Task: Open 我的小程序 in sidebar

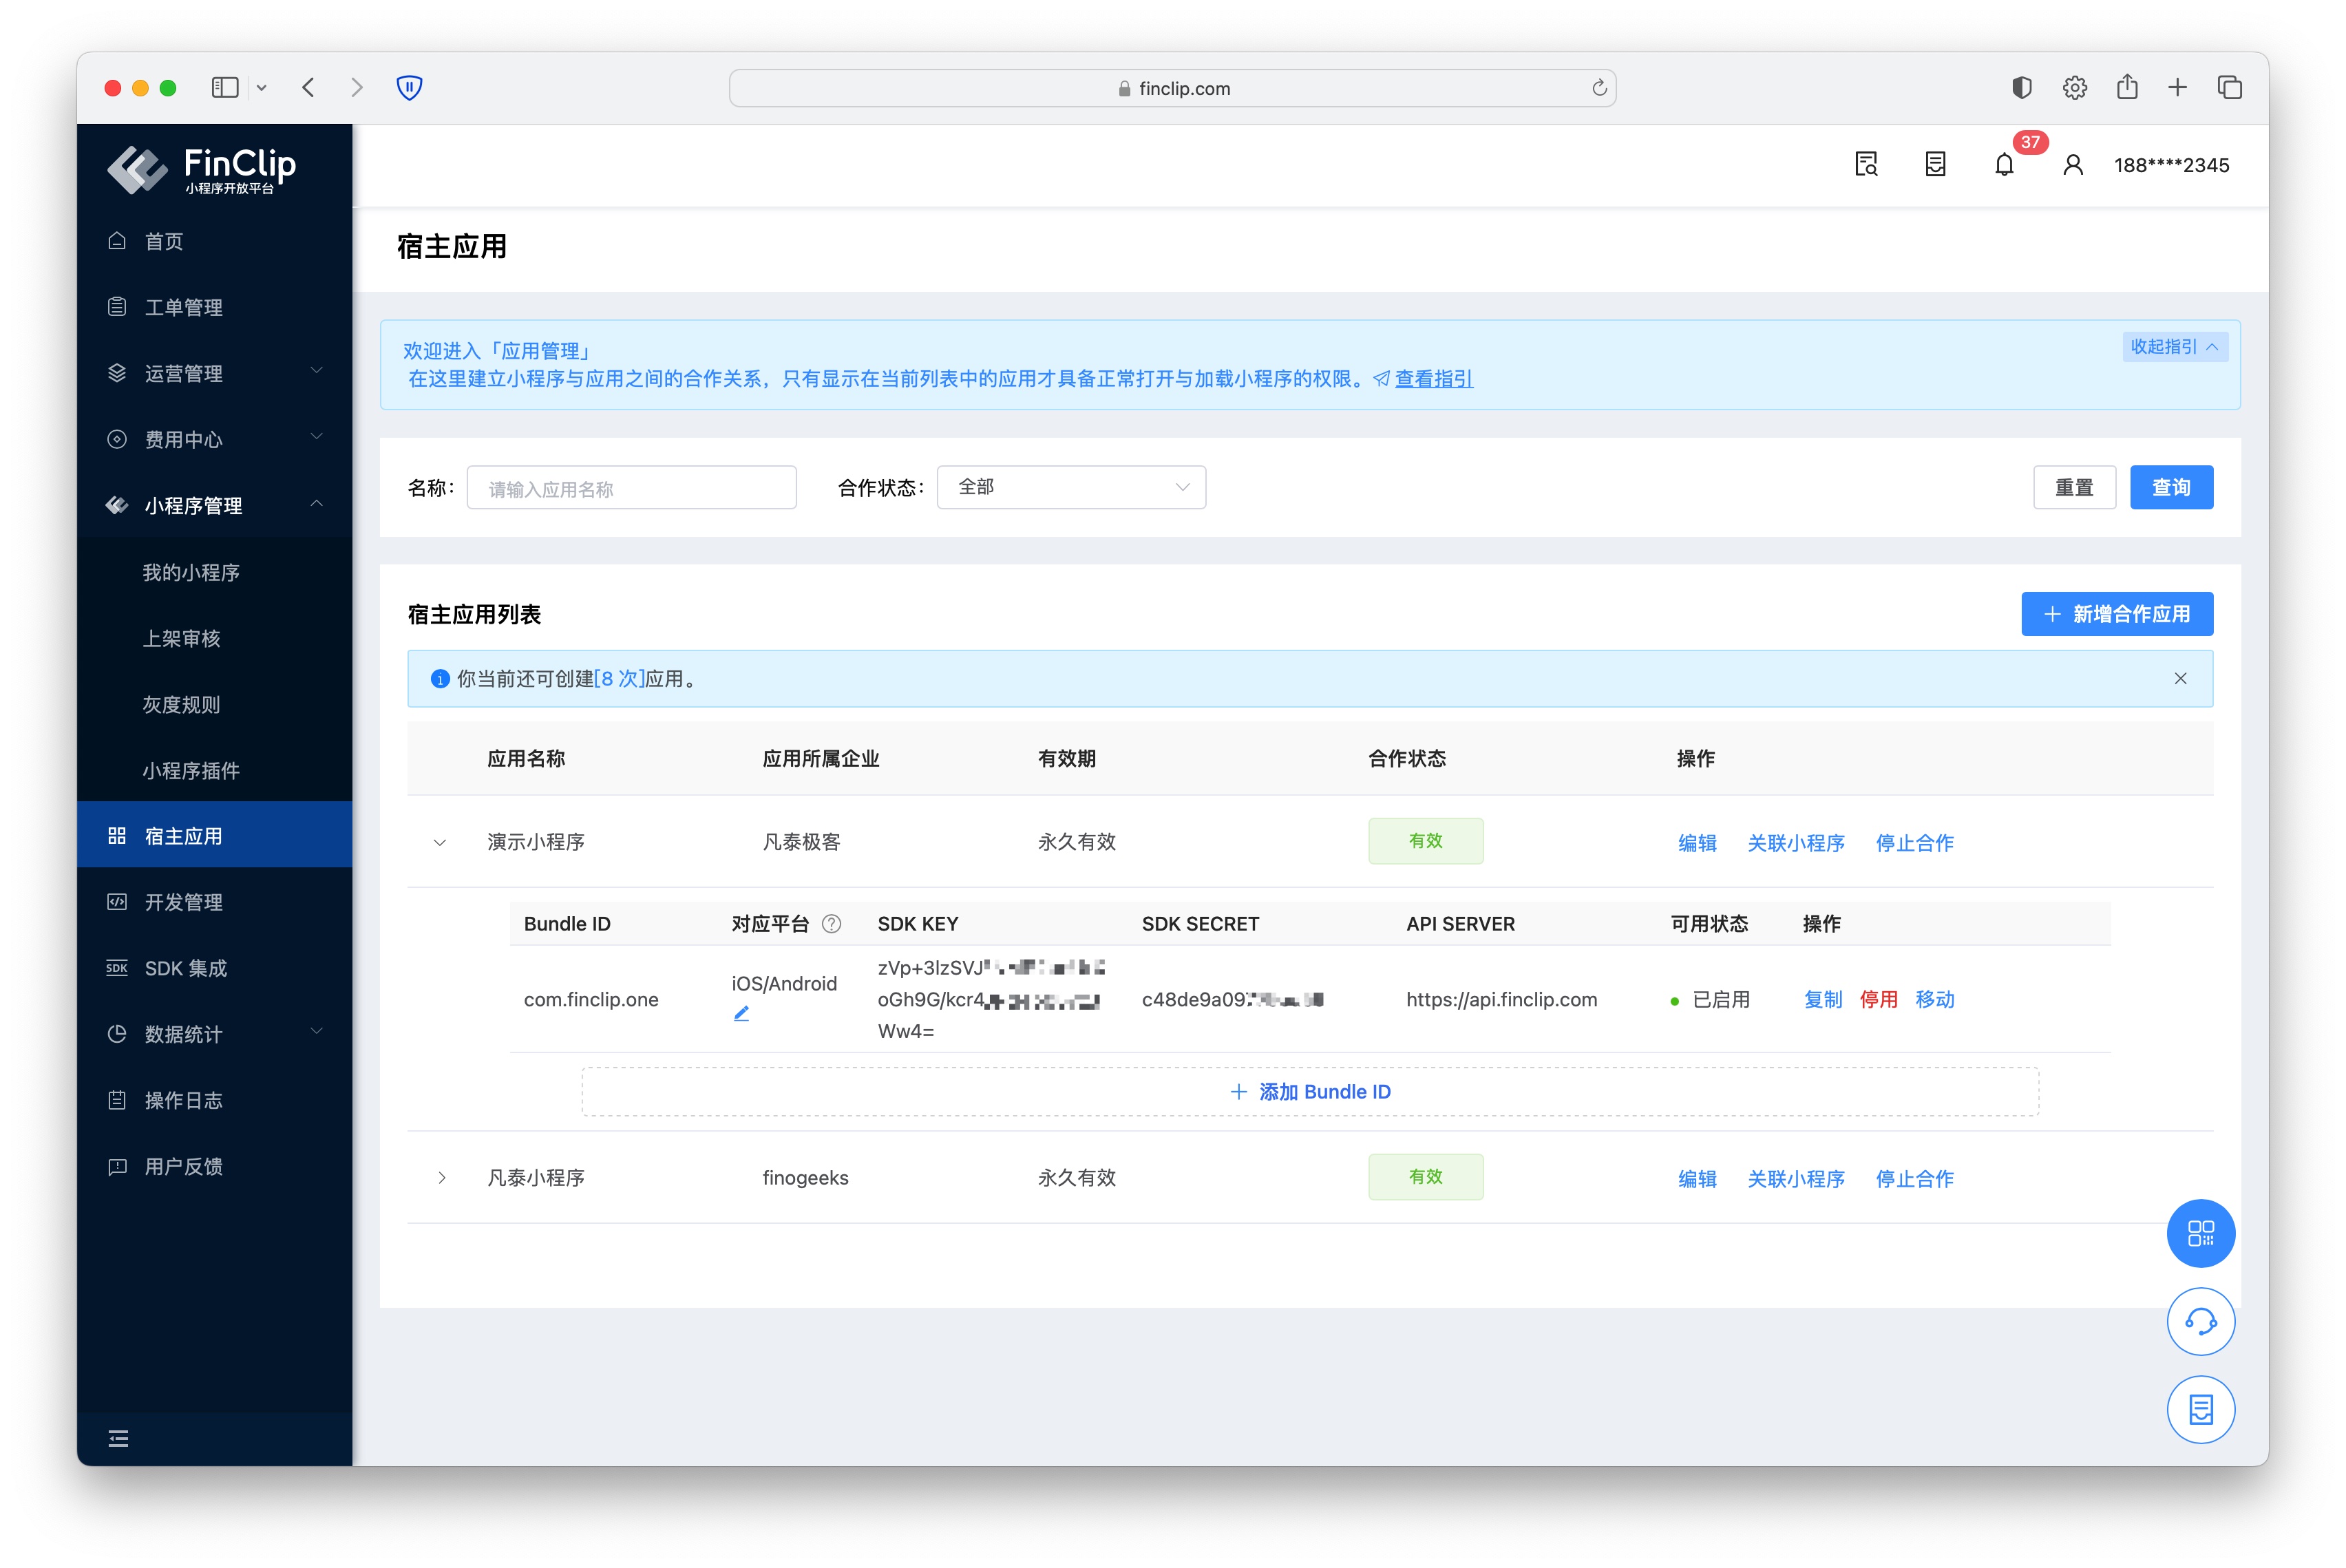Action: coord(191,572)
